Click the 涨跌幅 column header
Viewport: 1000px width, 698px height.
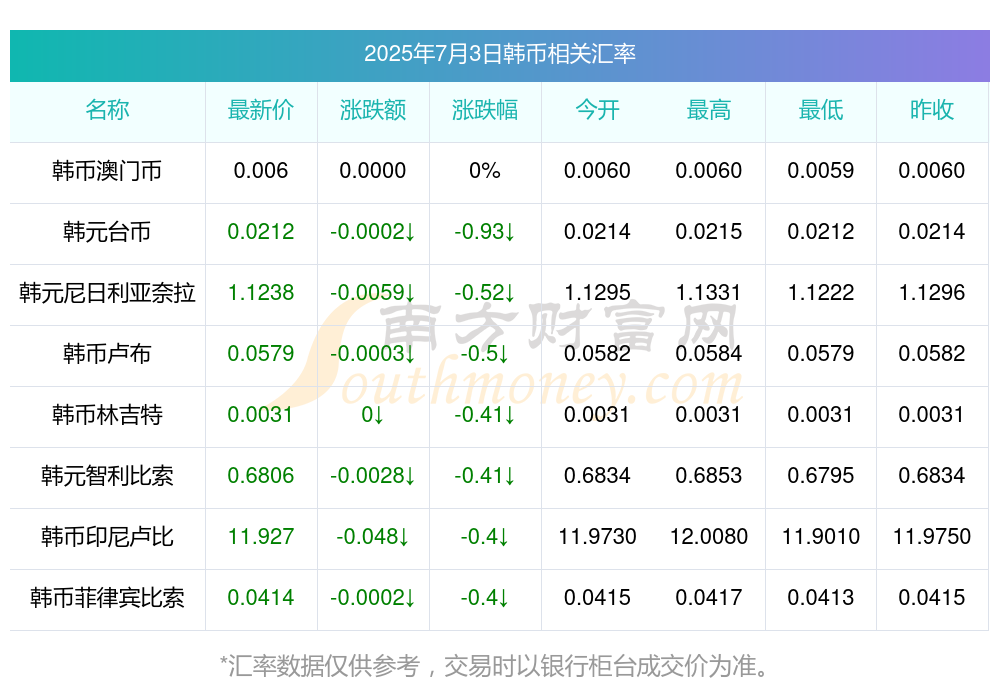[x=485, y=110]
